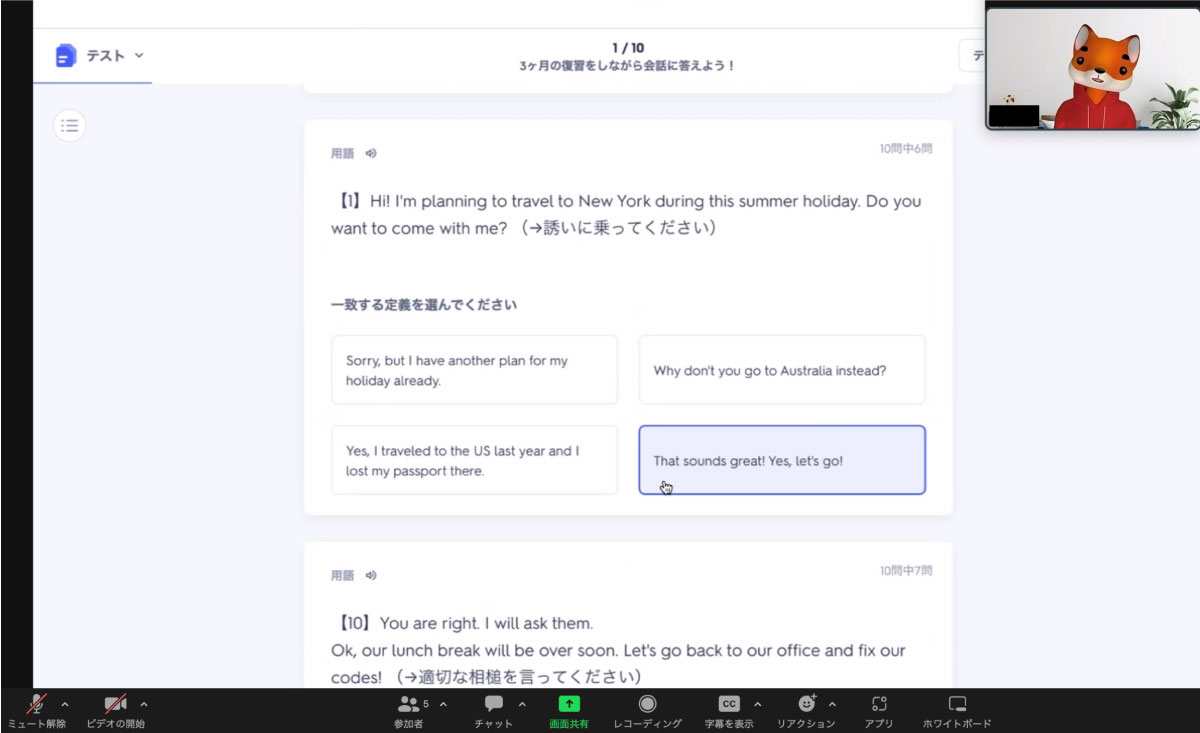Open the Participants panel icon
Viewport: 1200px width, 733px height.
[408, 704]
